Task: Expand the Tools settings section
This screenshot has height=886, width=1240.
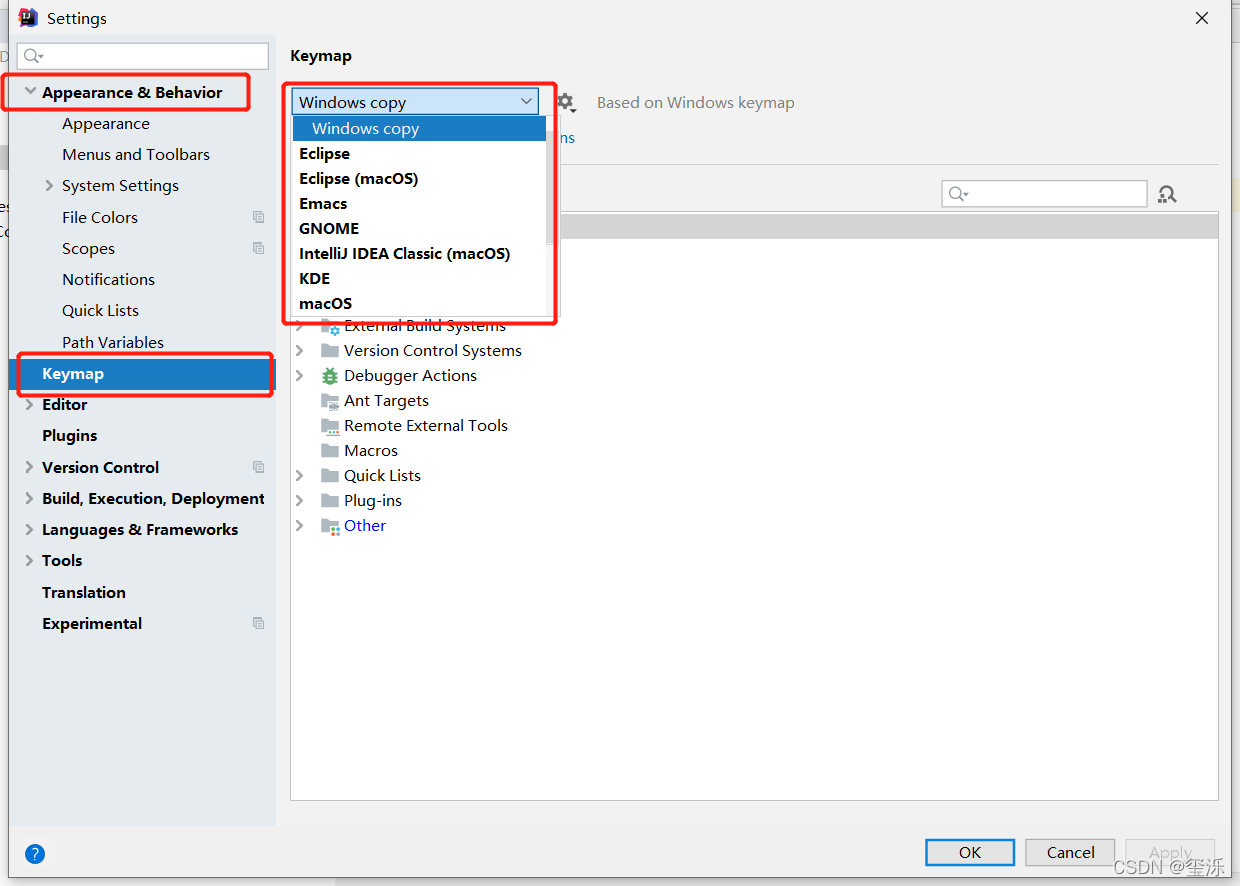Action: tap(30, 561)
